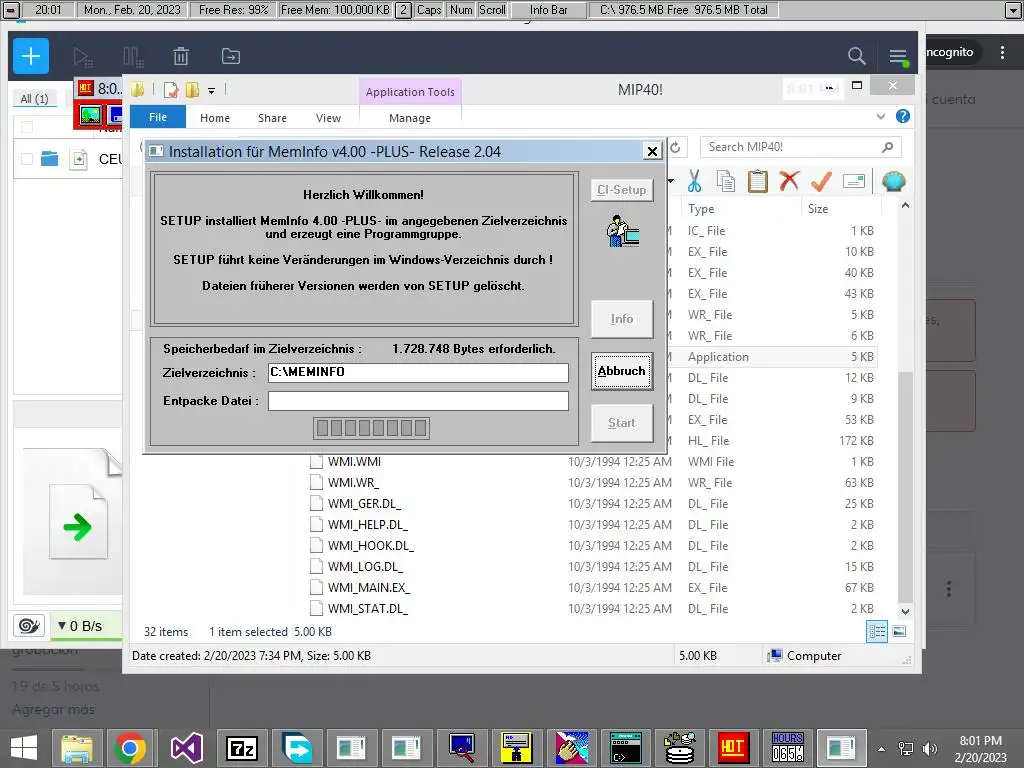This screenshot has width=1024, height=768.
Task: Select the WMI_GER.DL_ file
Action: point(364,504)
